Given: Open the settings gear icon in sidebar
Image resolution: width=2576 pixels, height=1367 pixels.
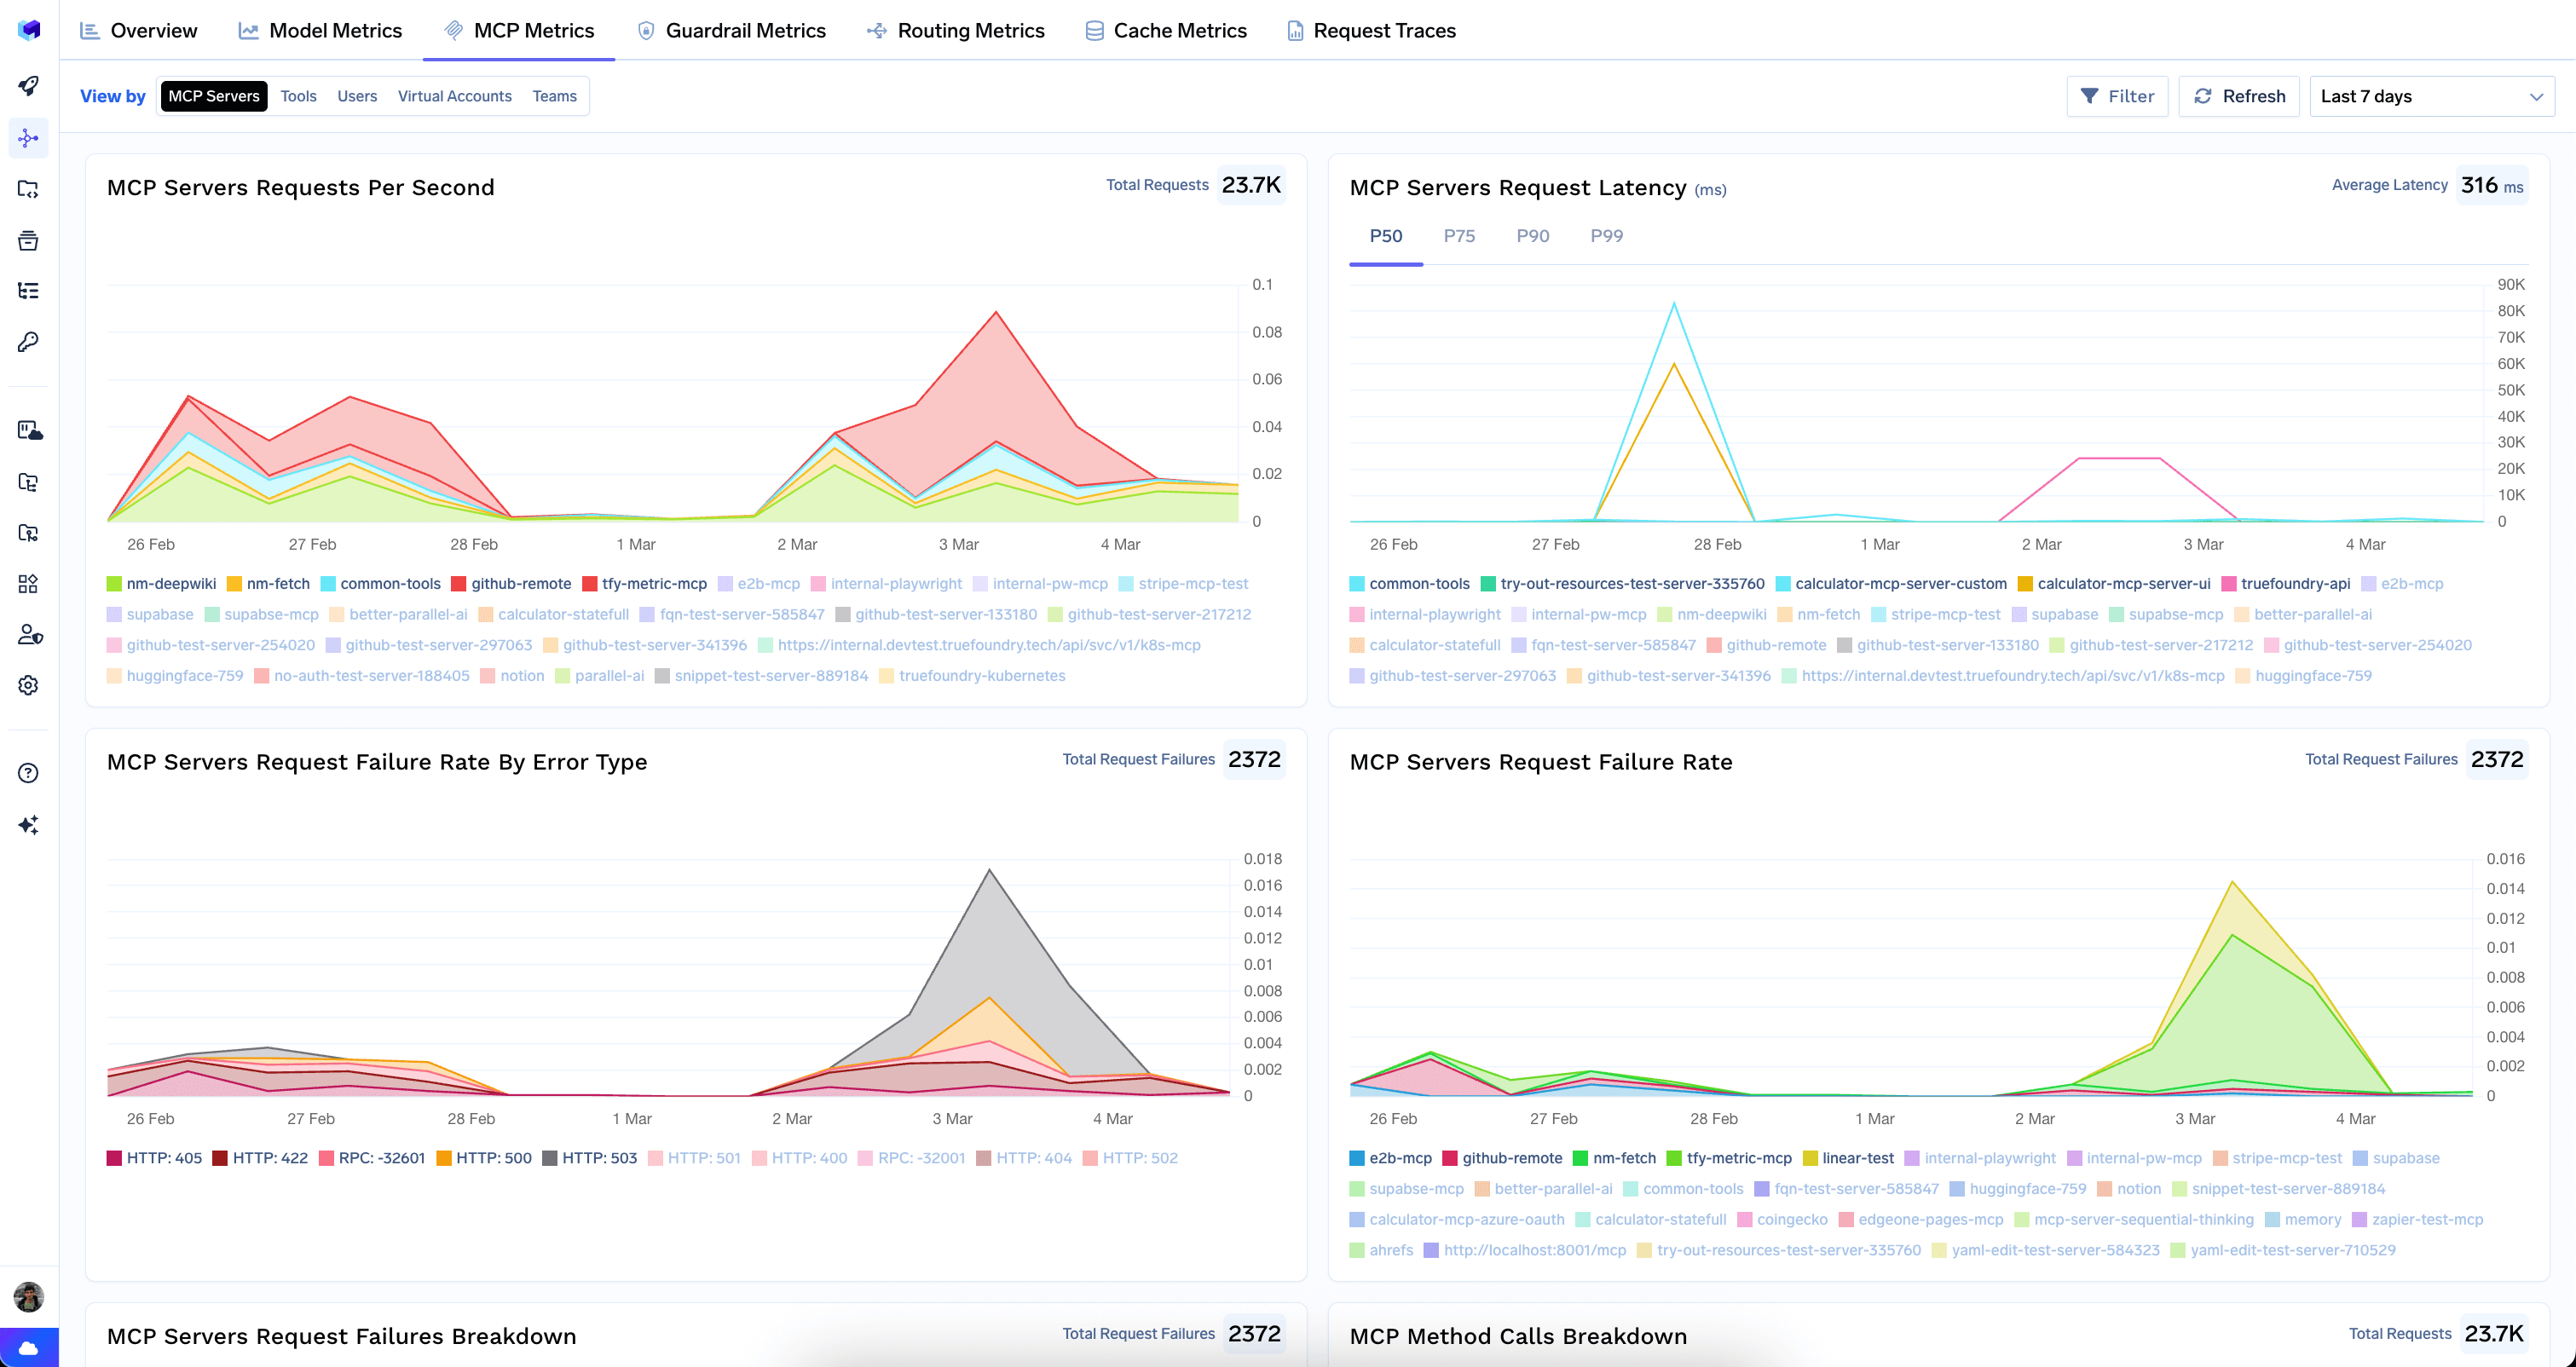Looking at the screenshot, I should click(x=28, y=685).
